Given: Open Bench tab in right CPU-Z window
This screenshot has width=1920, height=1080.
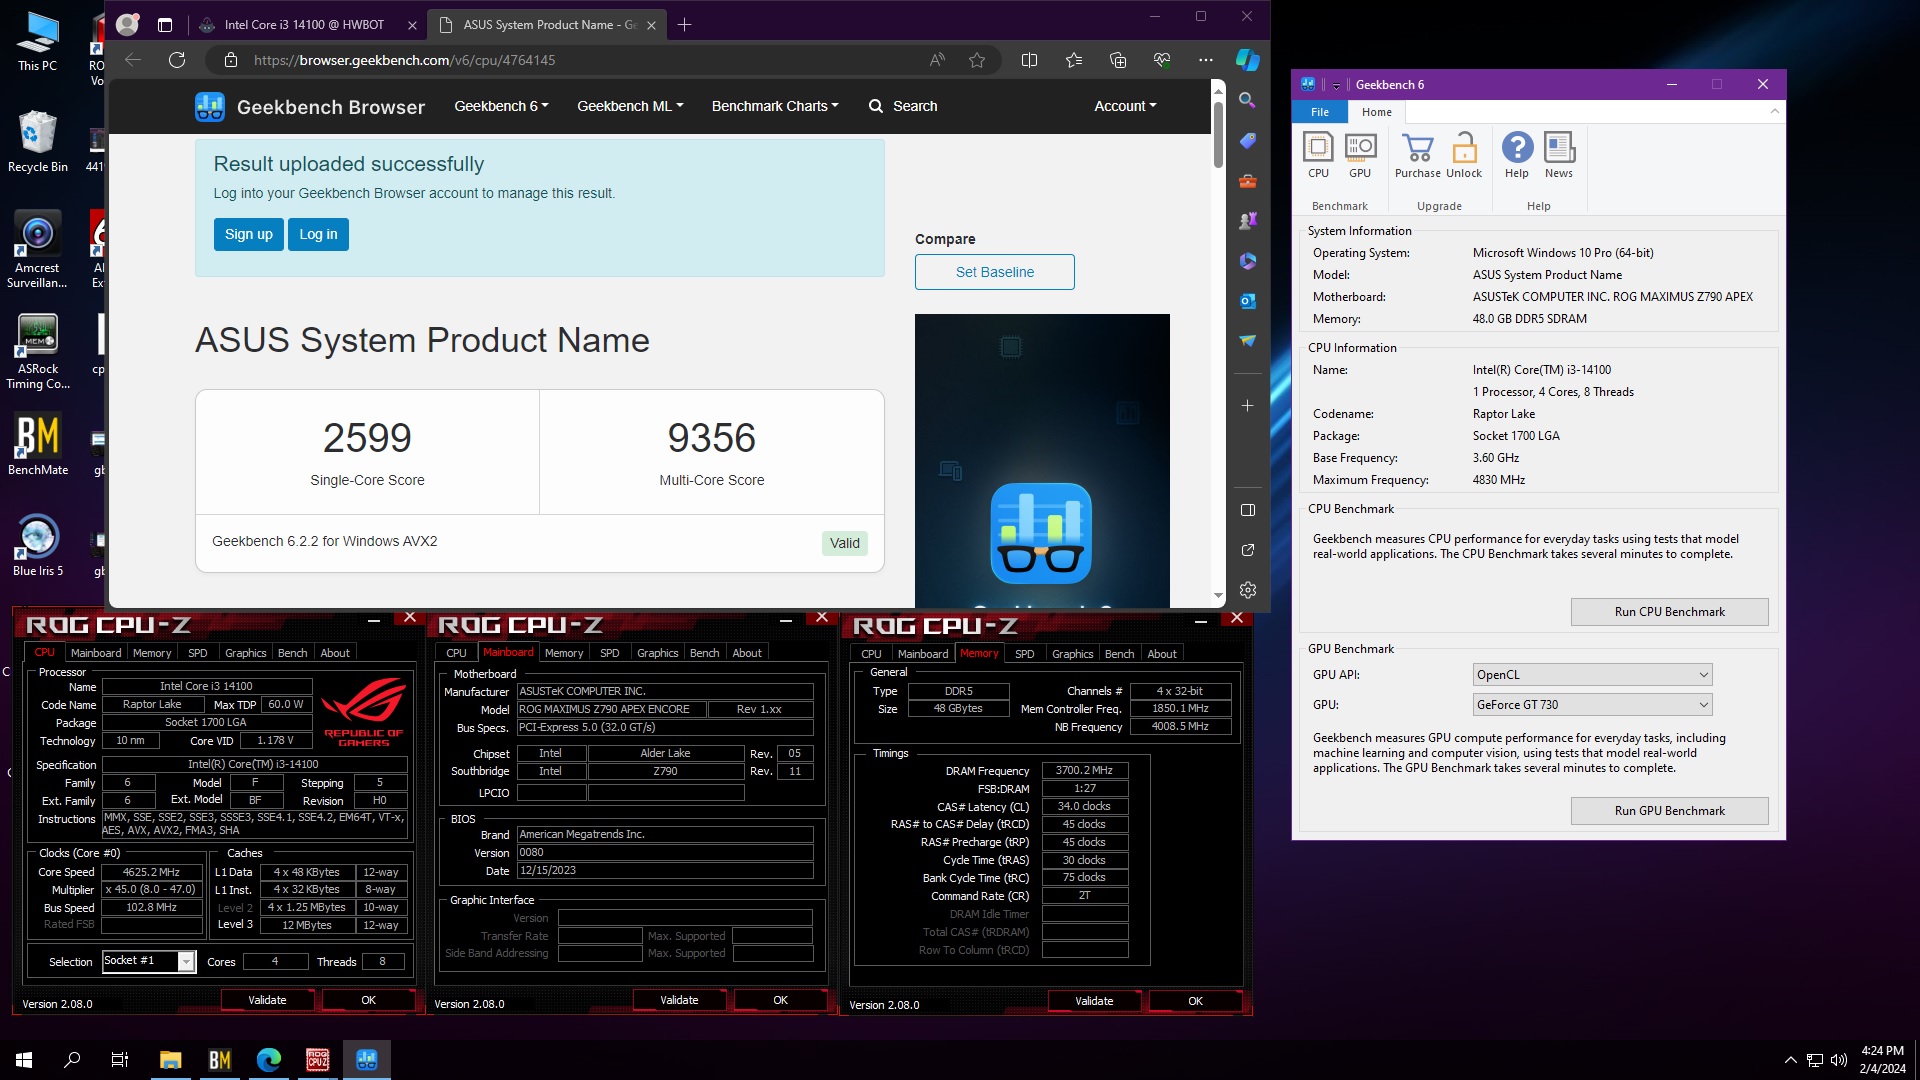Looking at the screenshot, I should 1119,654.
